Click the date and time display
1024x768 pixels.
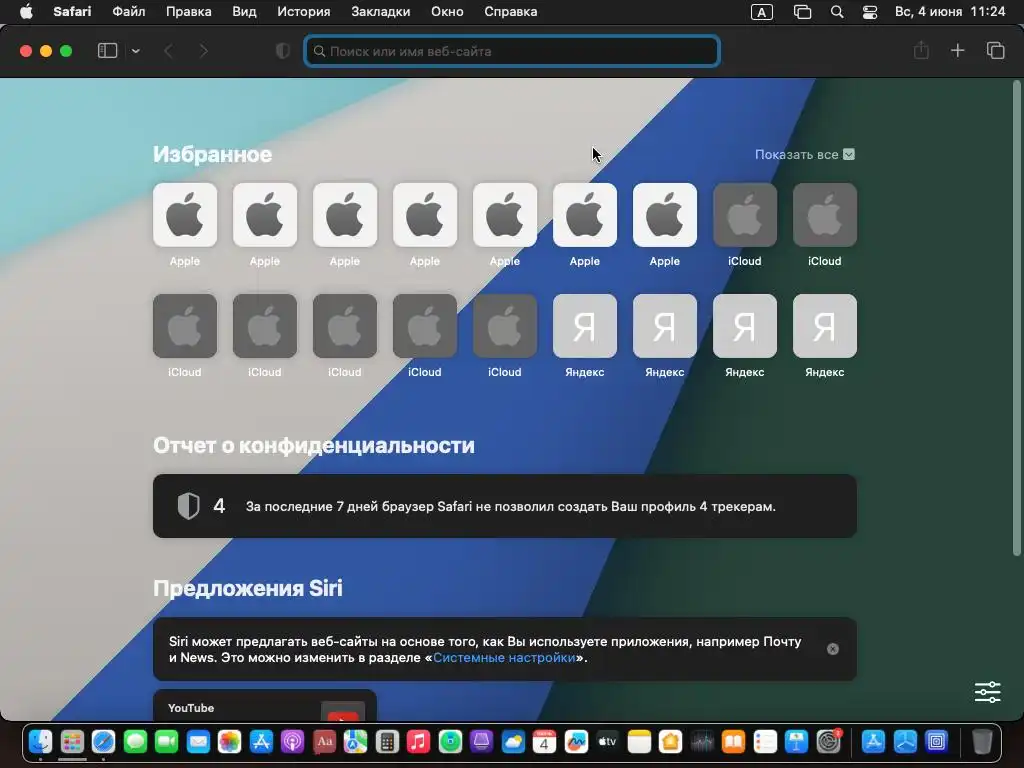(950, 12)
